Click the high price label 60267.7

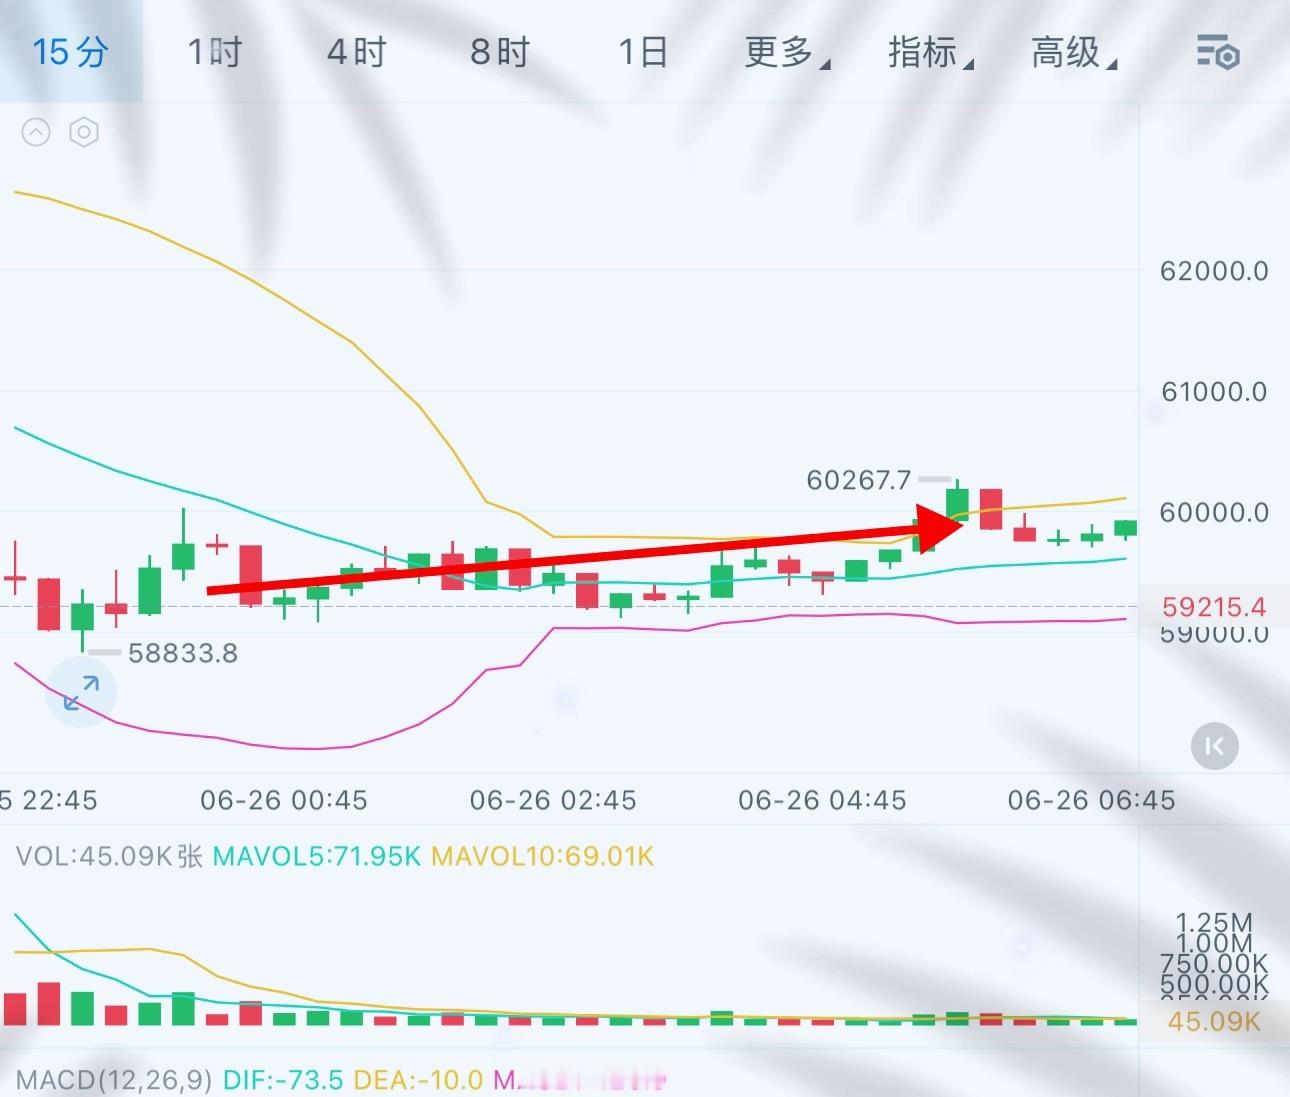click(x=859, y=480)
